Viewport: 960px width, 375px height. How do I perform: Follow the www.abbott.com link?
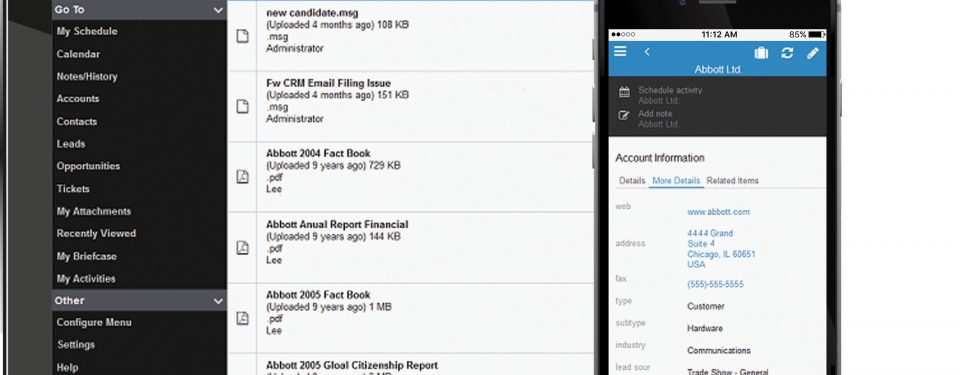tap(718, 212)
